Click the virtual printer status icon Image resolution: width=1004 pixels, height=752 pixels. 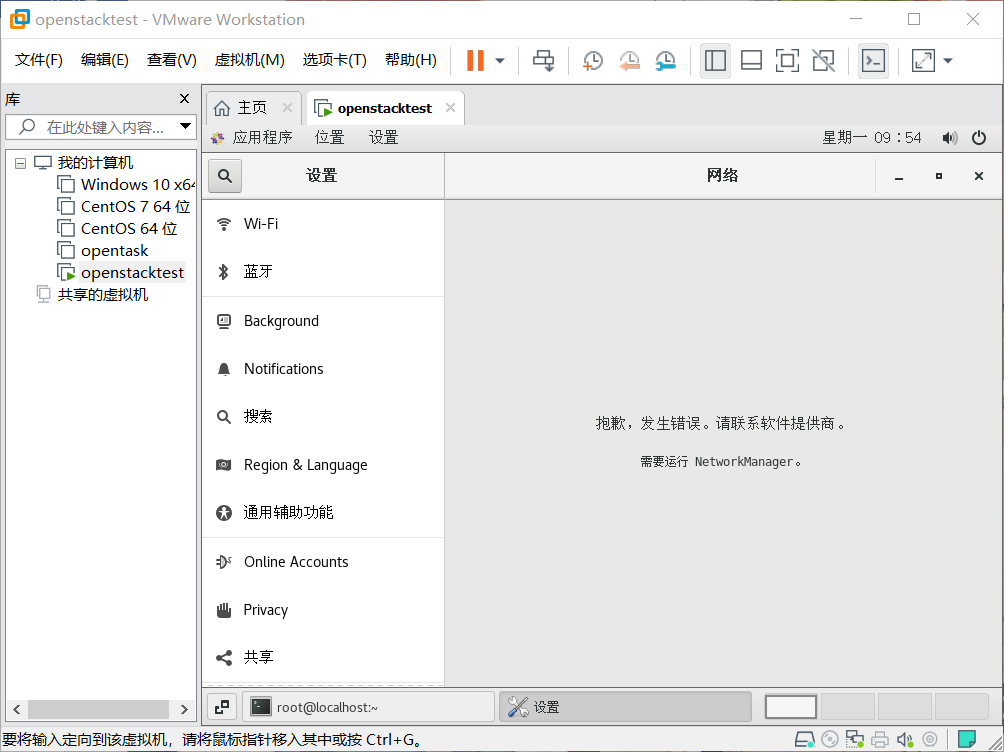(x=879, y=740)
